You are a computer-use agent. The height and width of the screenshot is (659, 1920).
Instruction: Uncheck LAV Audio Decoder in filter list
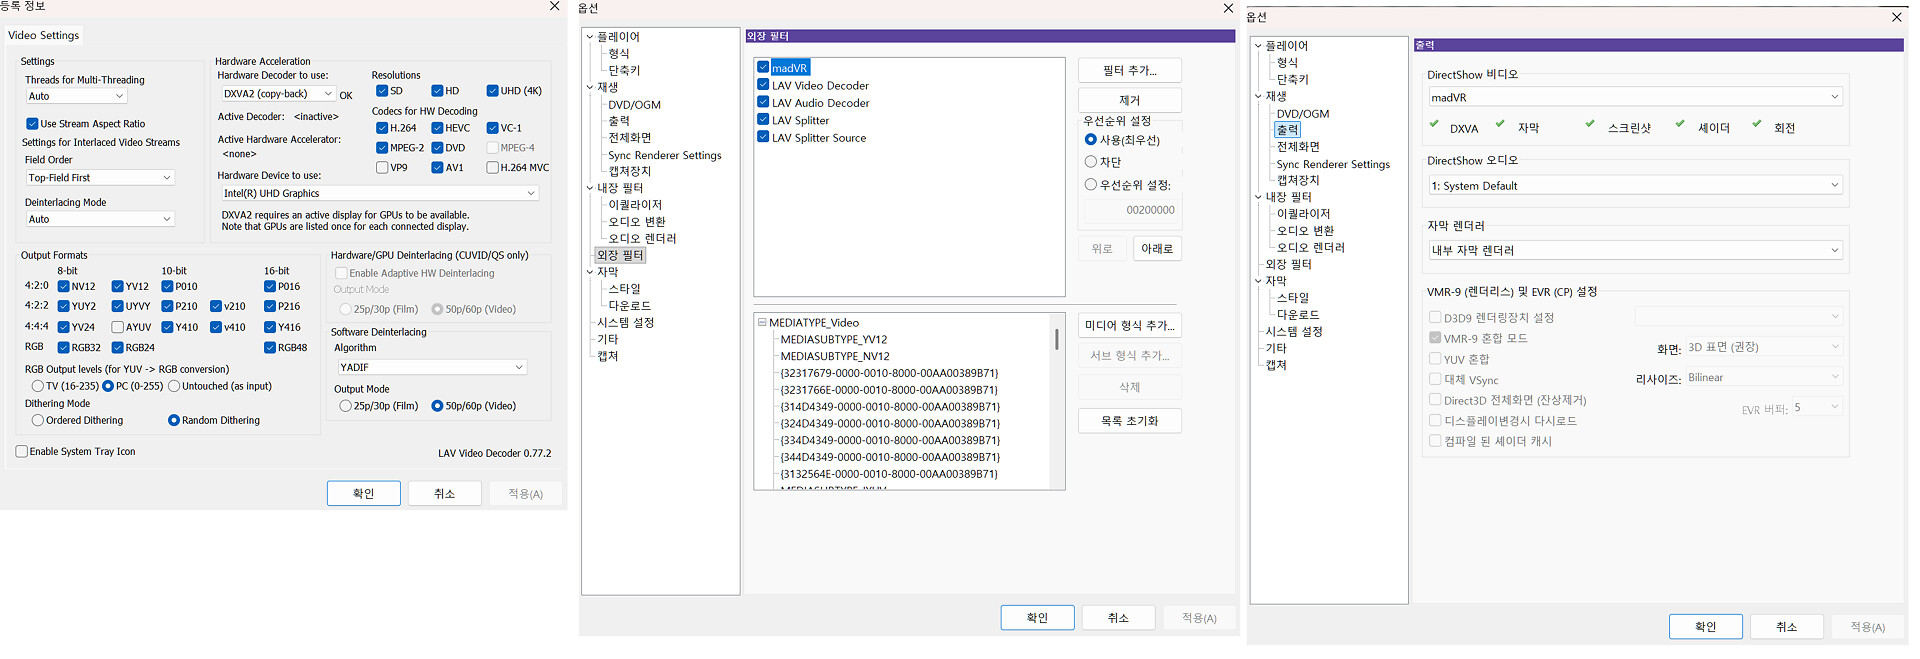coord(763,102)
